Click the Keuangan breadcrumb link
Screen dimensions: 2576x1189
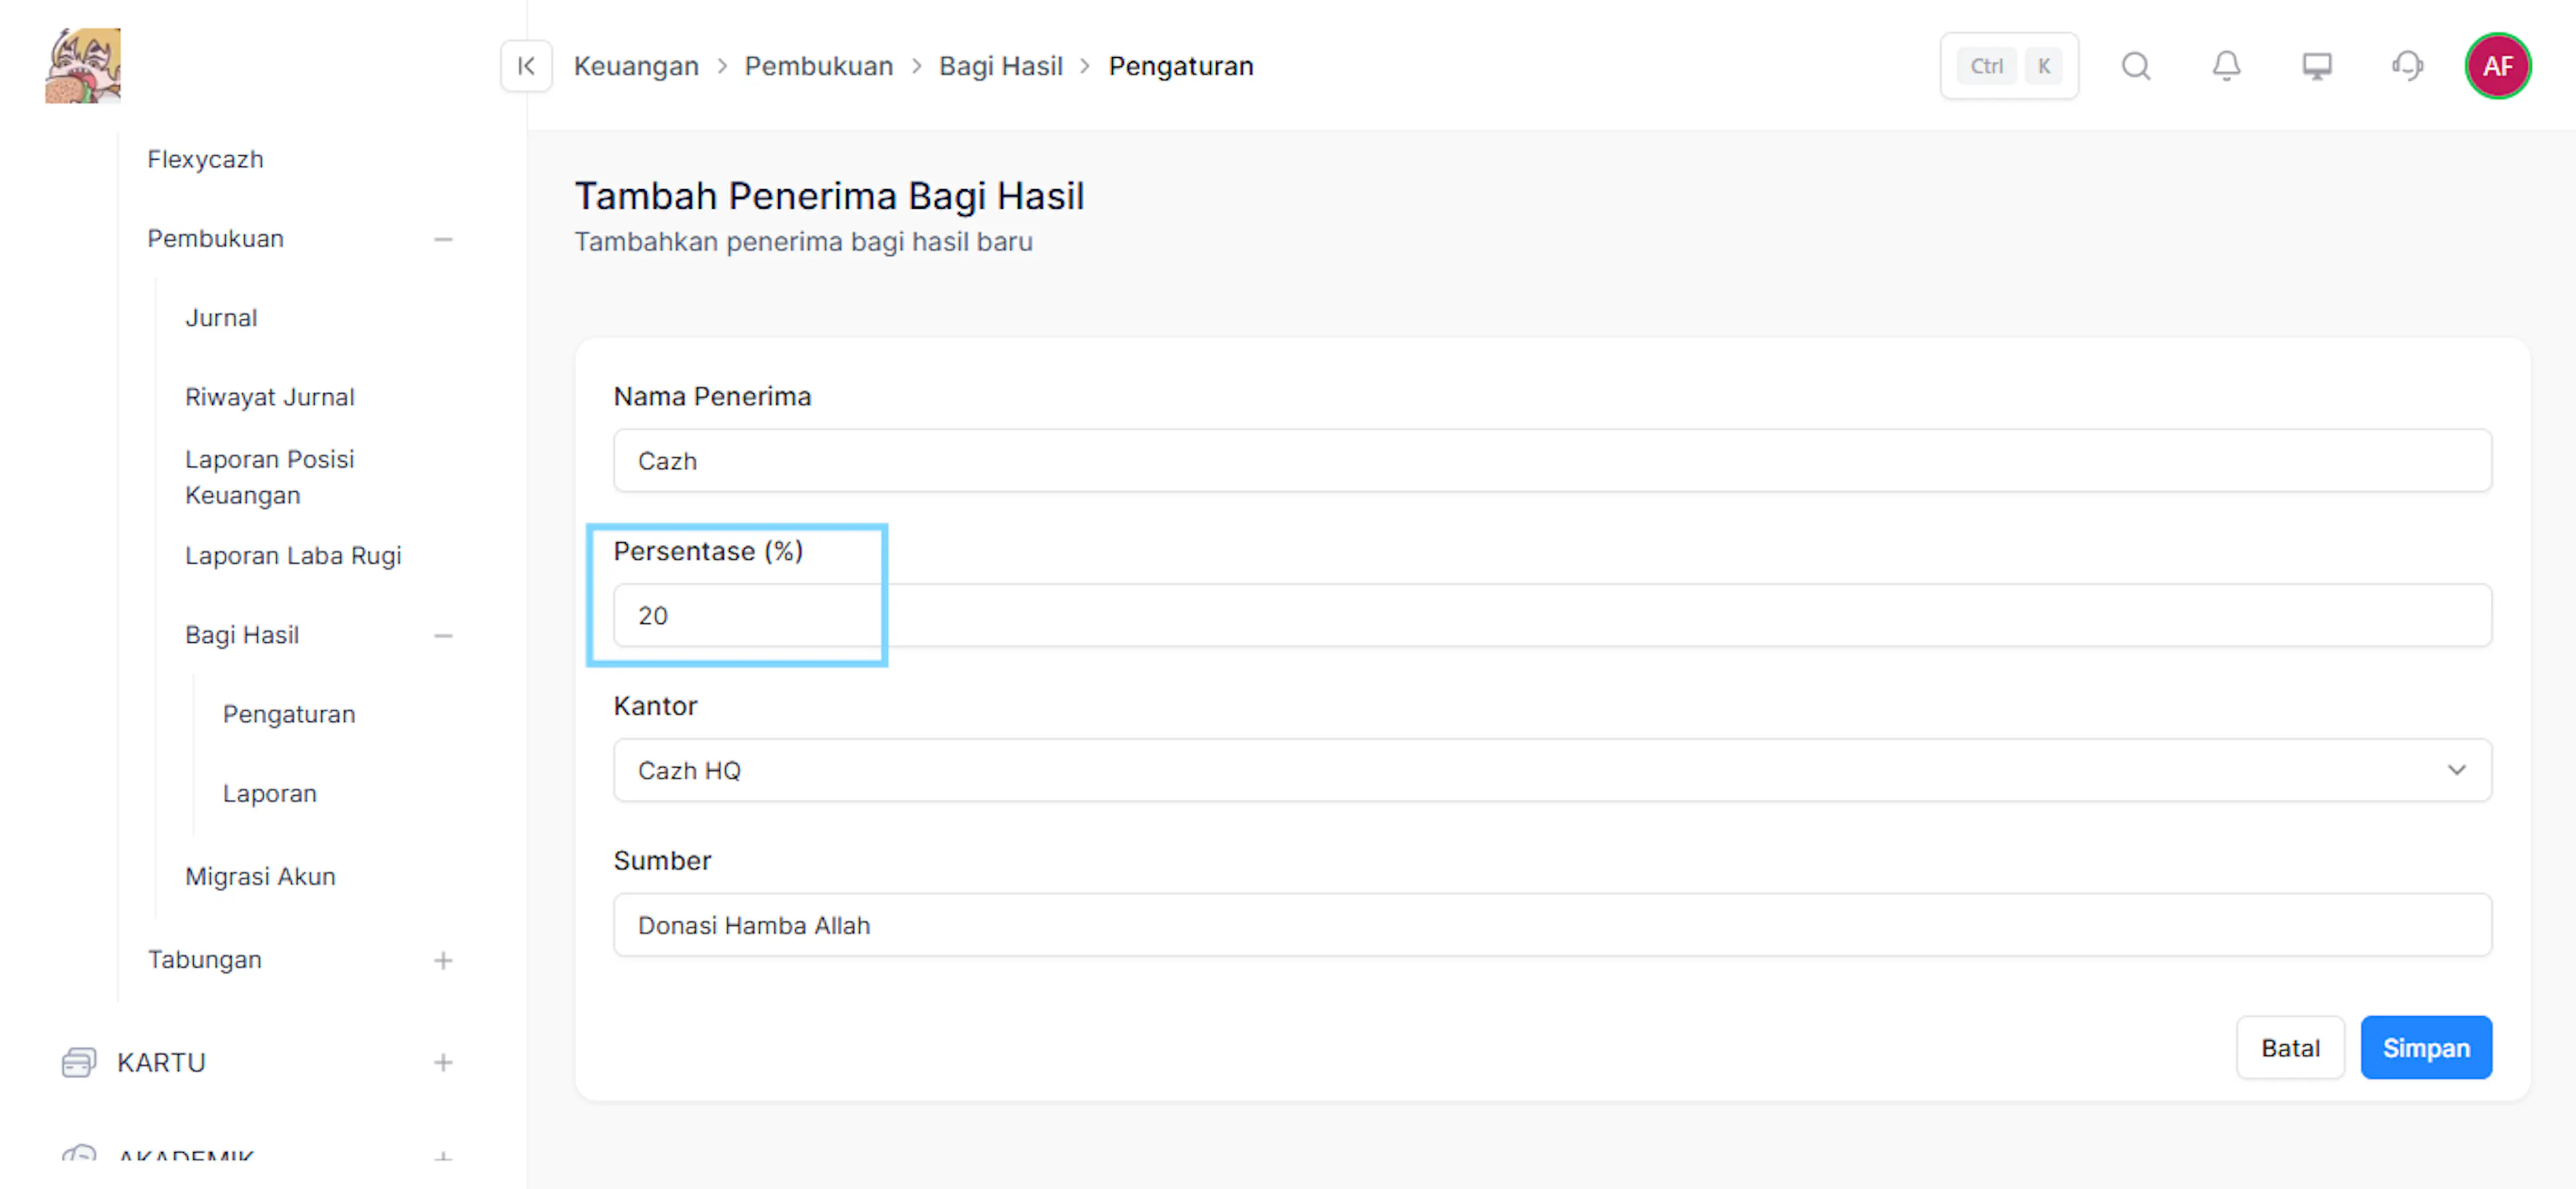tap(636, 66)
